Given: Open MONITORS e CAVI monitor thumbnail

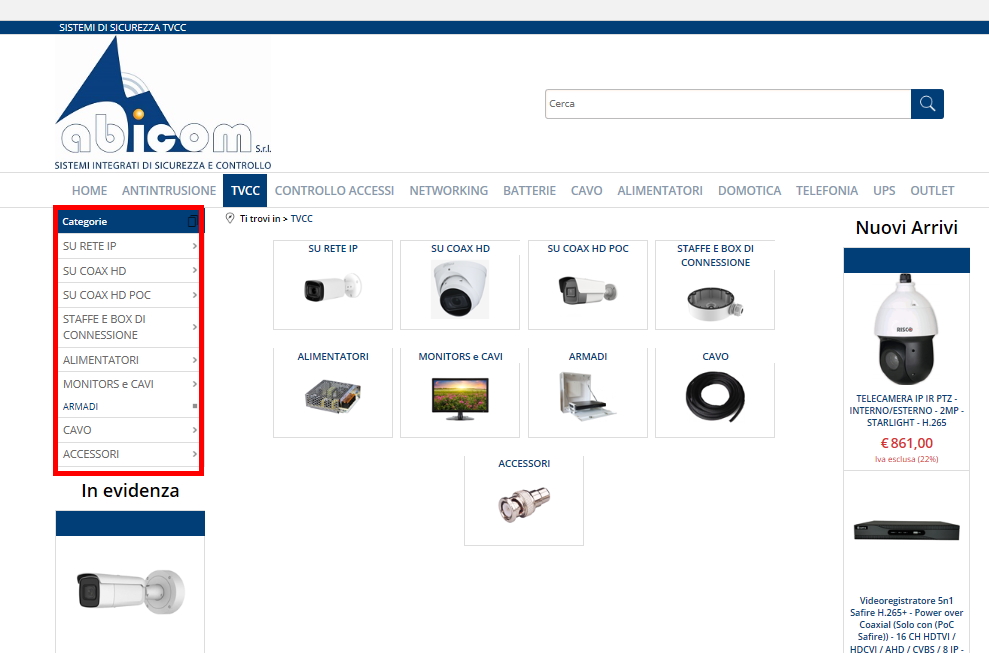Looking at the screenshot, I should click(x=460, y=397).
